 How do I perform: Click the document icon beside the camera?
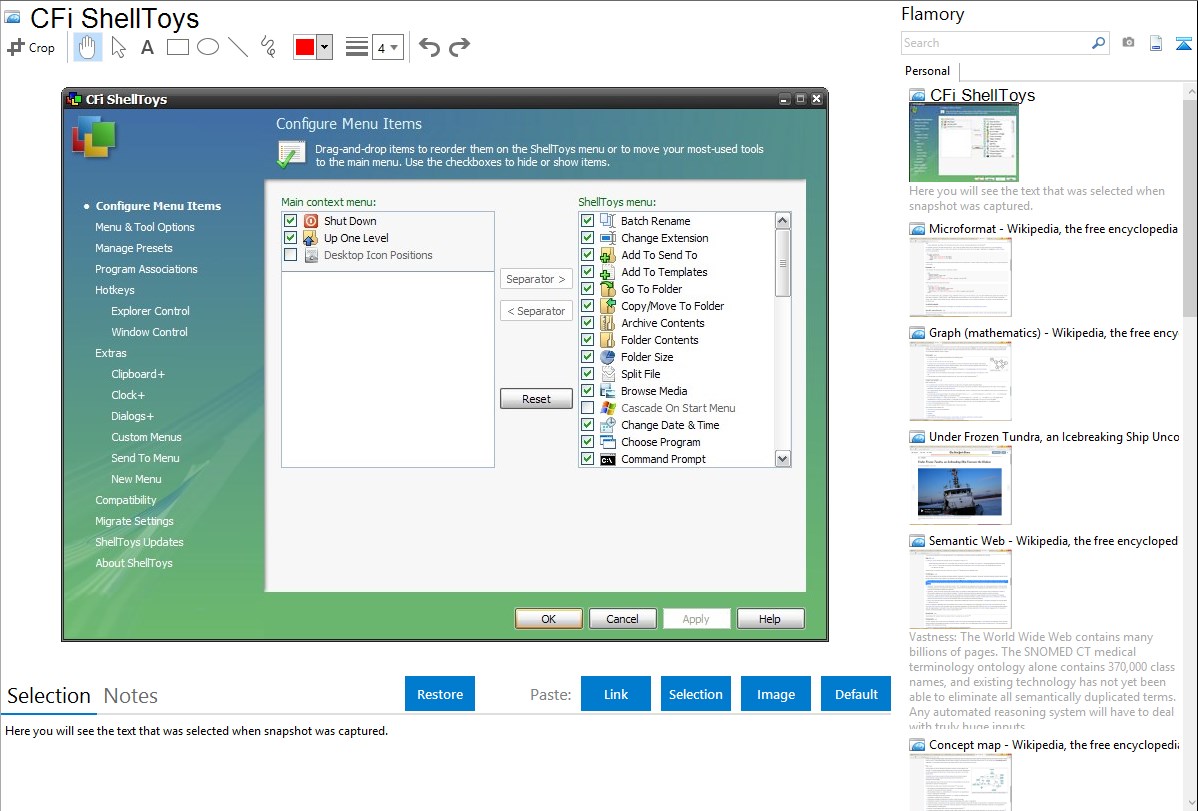[1156, 43]
